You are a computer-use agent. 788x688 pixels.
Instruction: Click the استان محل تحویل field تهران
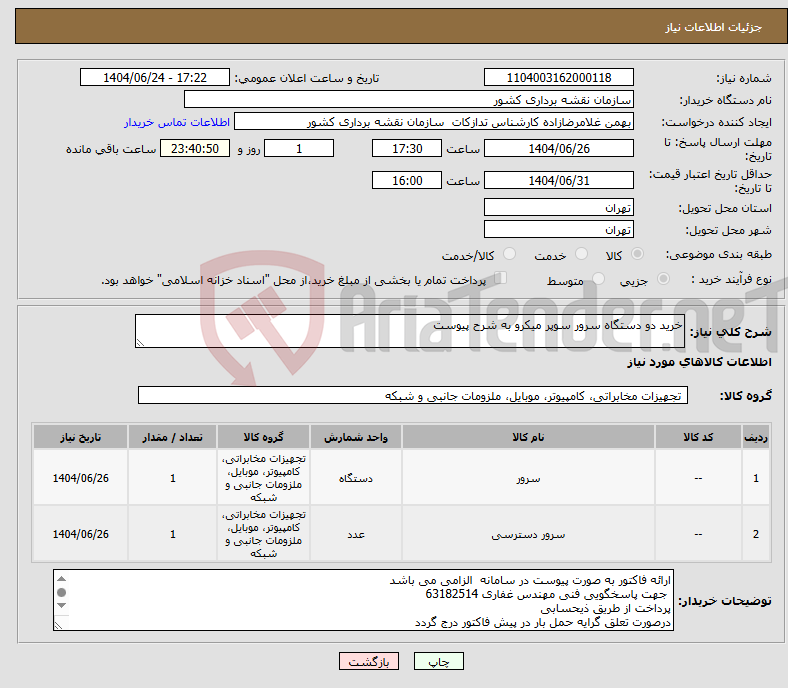(x=558, y=208)
